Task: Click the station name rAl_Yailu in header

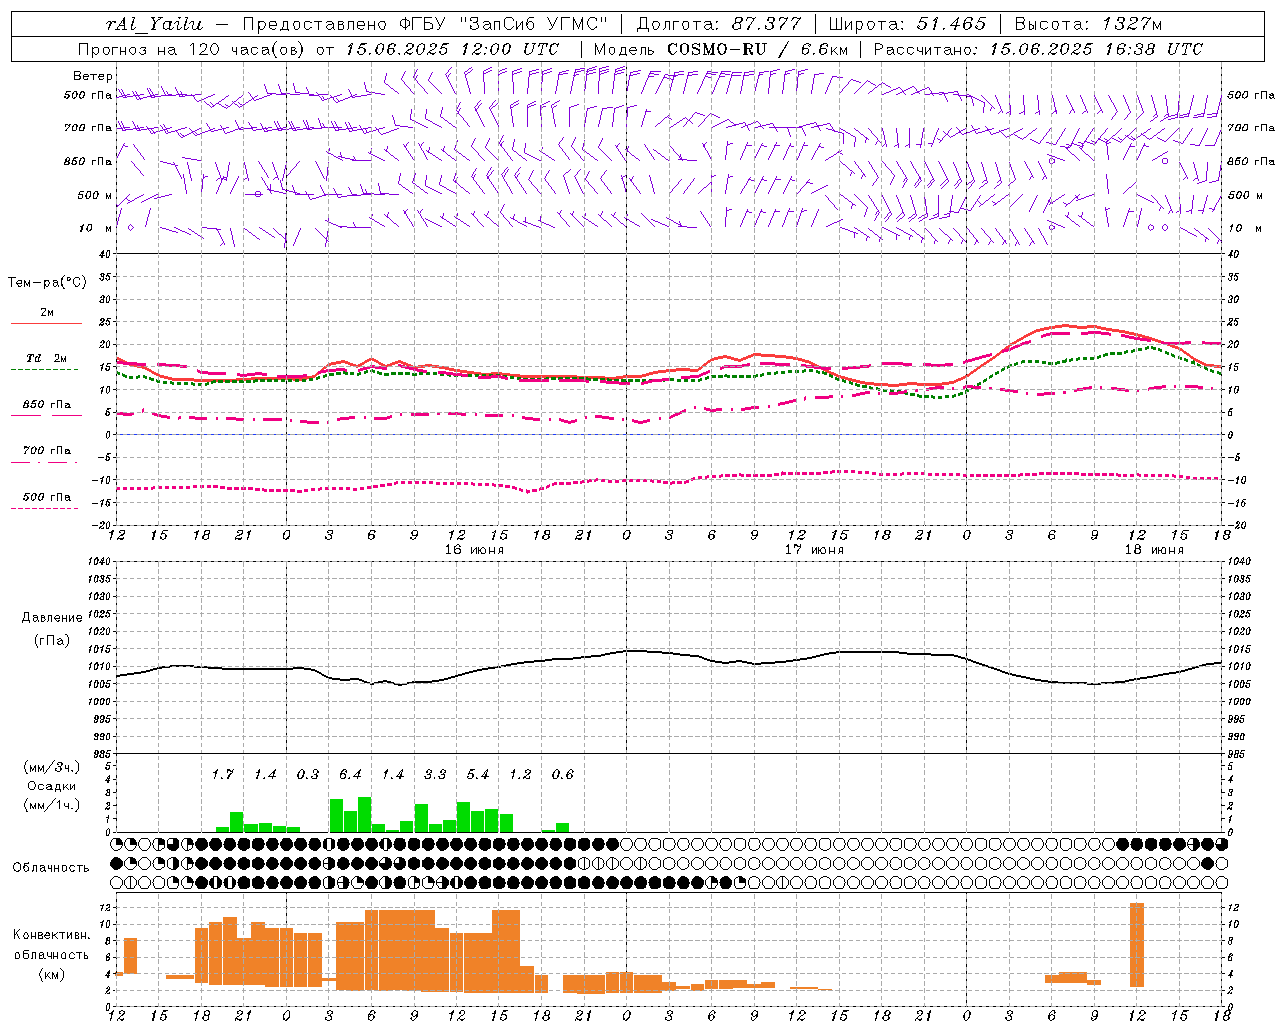Action: 154,24
